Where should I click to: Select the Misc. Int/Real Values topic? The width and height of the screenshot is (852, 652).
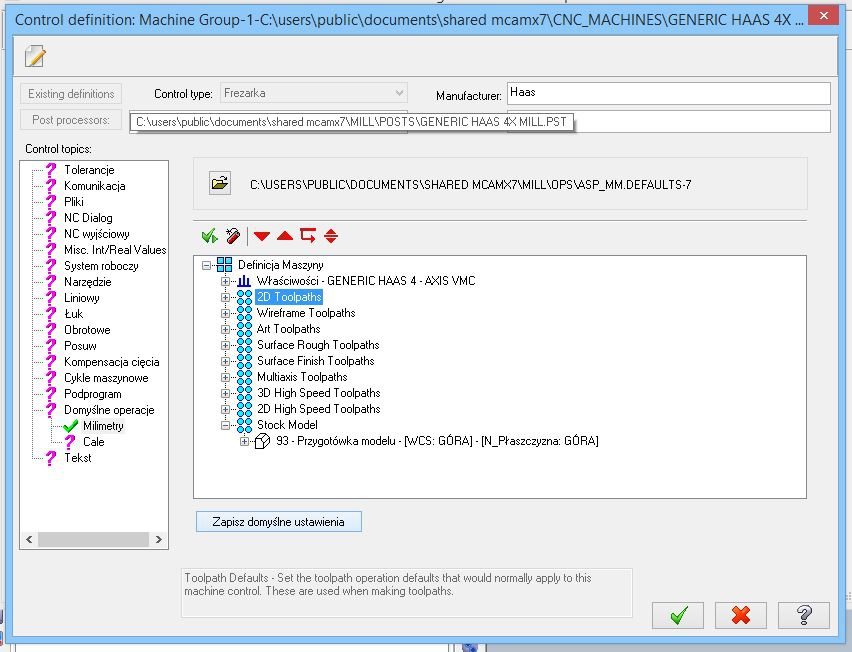pos(115,250)
